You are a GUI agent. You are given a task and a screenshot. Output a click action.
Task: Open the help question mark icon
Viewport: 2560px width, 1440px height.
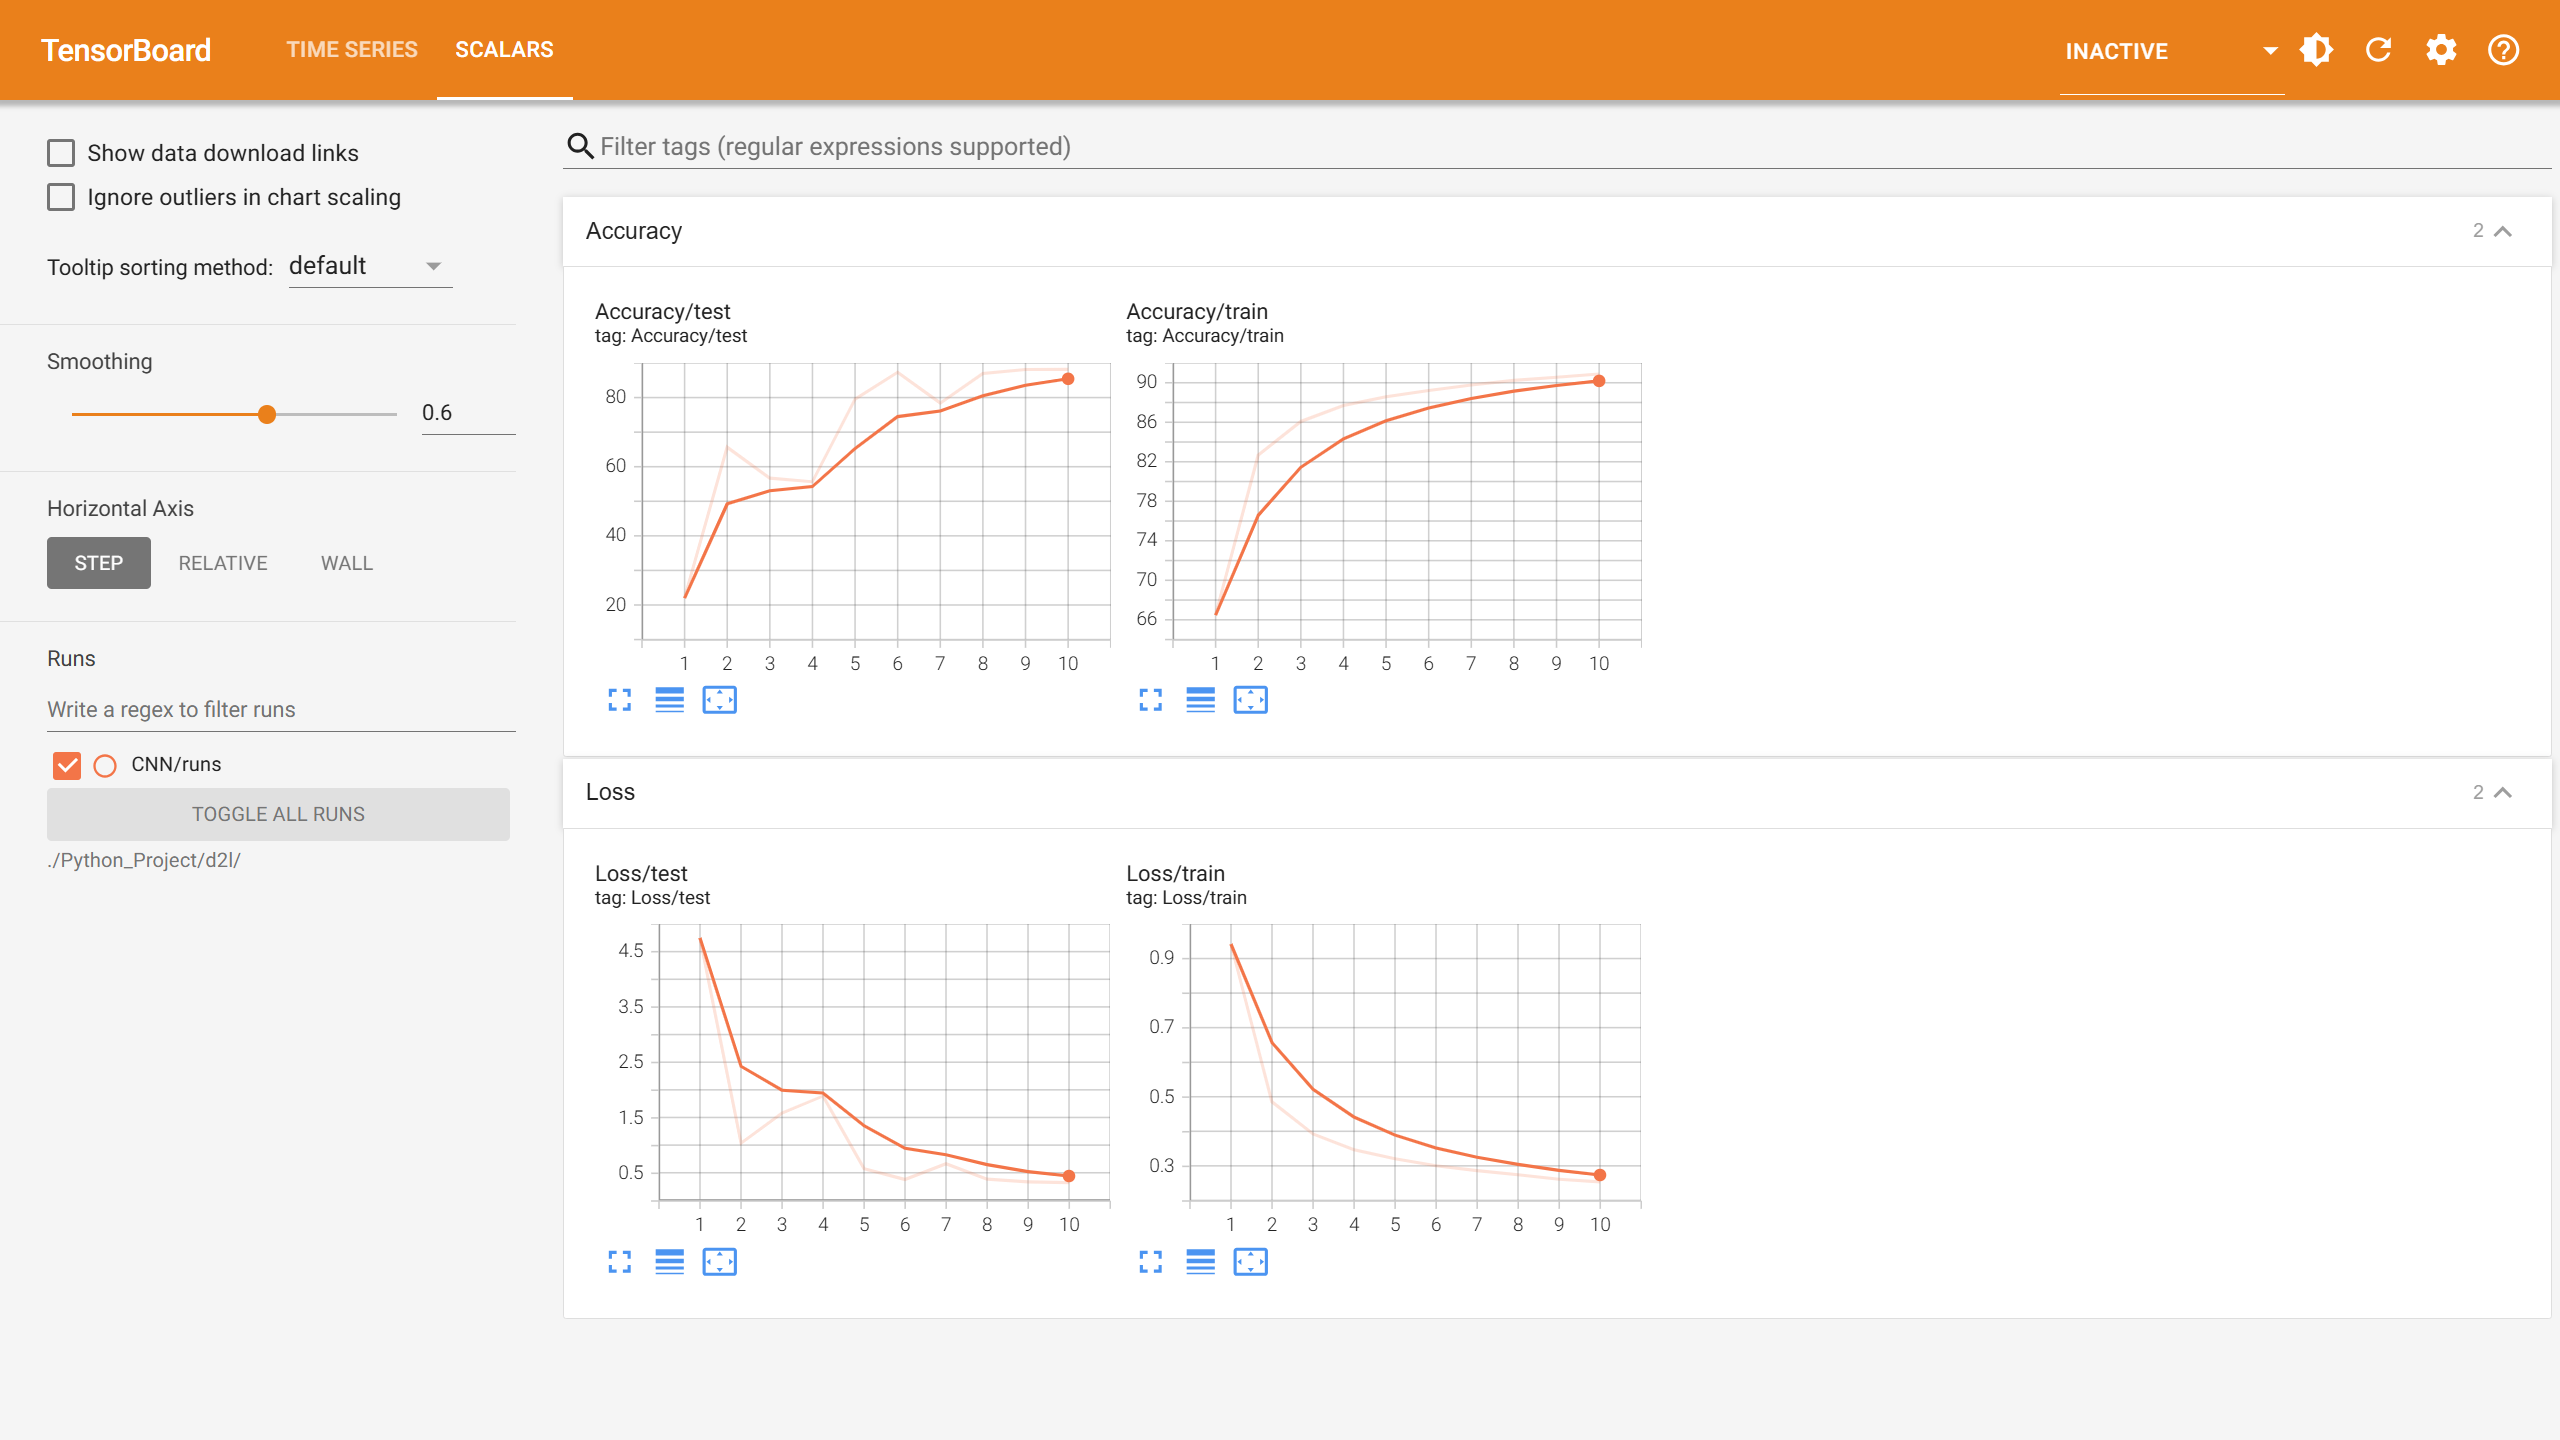click(x=2503, y=50)
